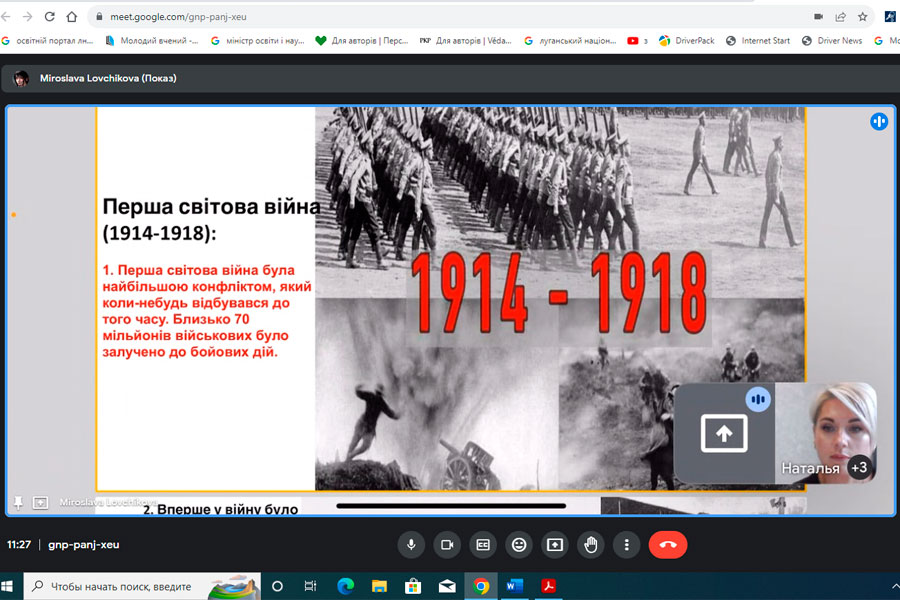The image size is (900, 600).
Task: Unpin the presentation using the pin icon
Action: point(17,502)
